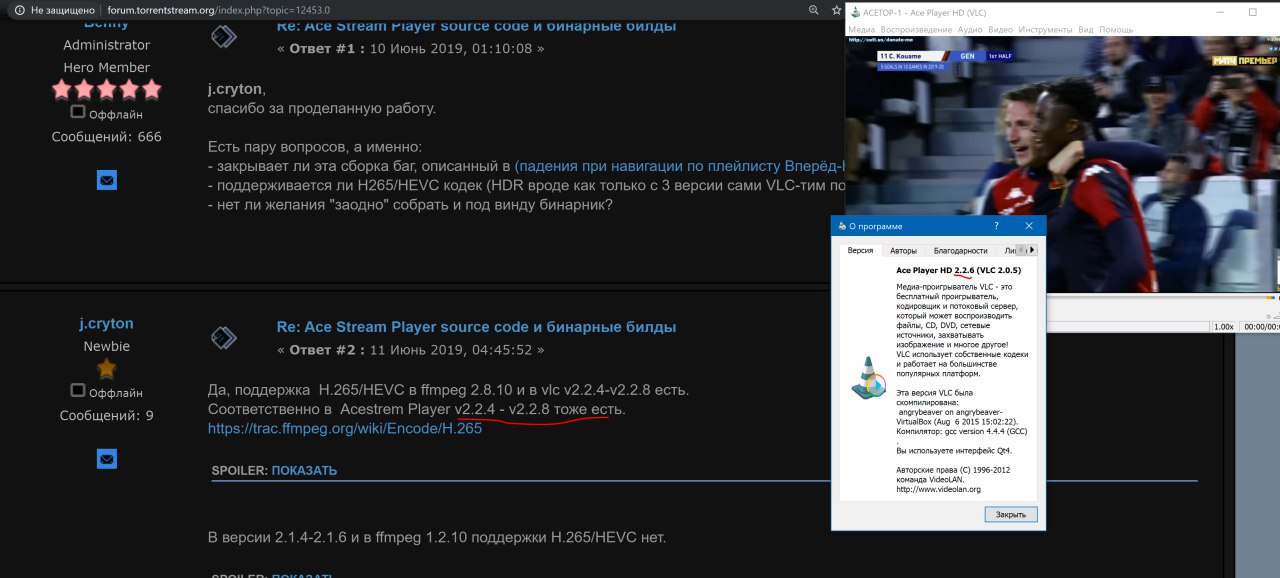This screenshot has width=1280, height=578.
Task: Click the '« Ответ #2 : 11 Июнь 2019' post date
Action: pyautogui.click(x=411, y=350)
